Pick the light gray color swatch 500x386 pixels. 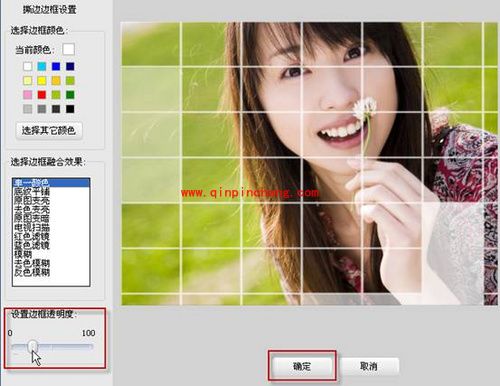point(28,109)
